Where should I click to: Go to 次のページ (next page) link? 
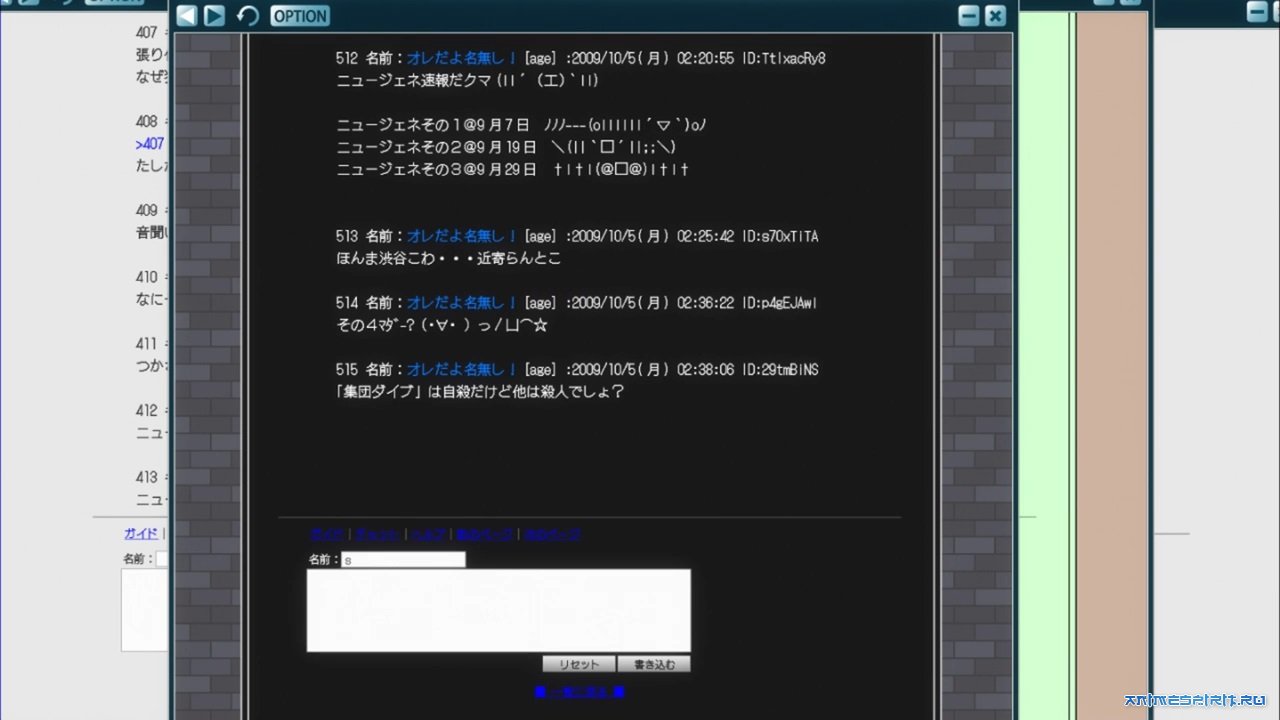(552, 535)
